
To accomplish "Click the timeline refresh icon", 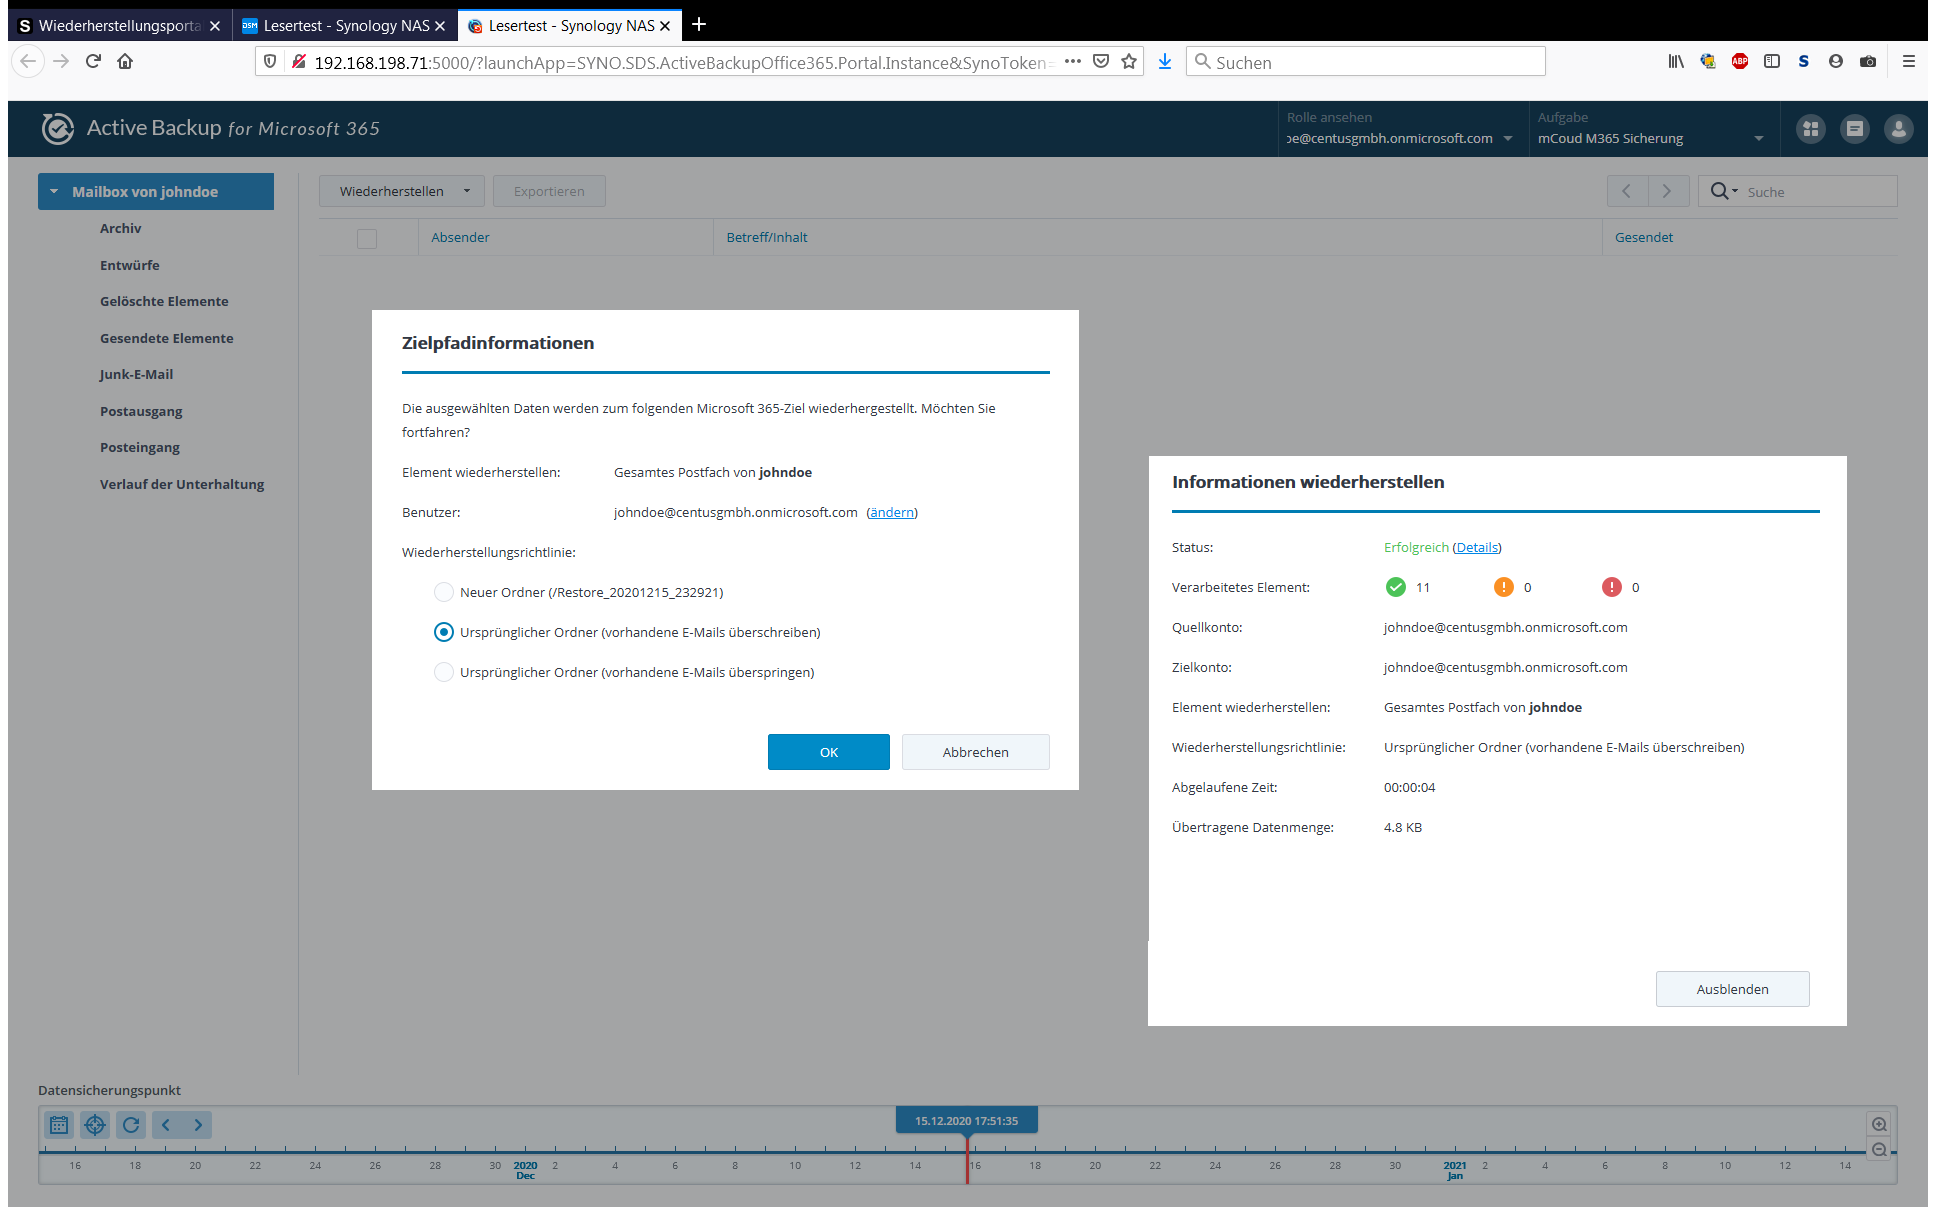I will pyautogui.click(x=131, y=1125).
